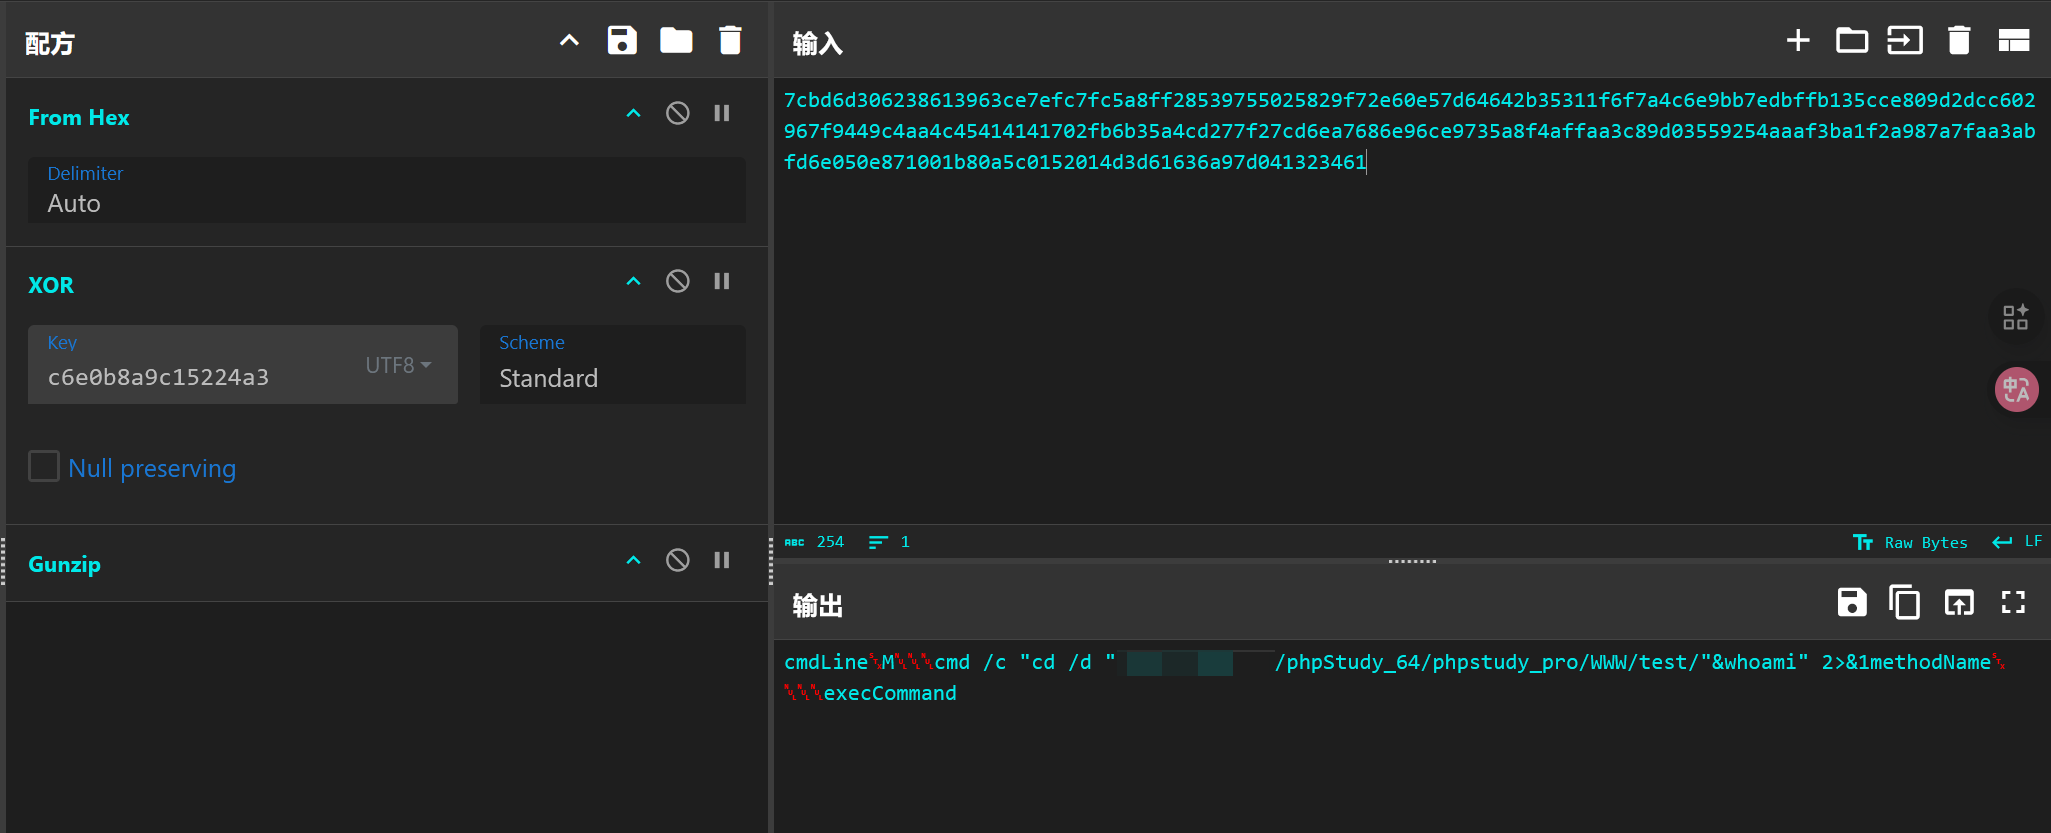Screen dimensions: 2051x833
Task: Change the Raw Bytes input encoding
Action: coord(1910,543)
